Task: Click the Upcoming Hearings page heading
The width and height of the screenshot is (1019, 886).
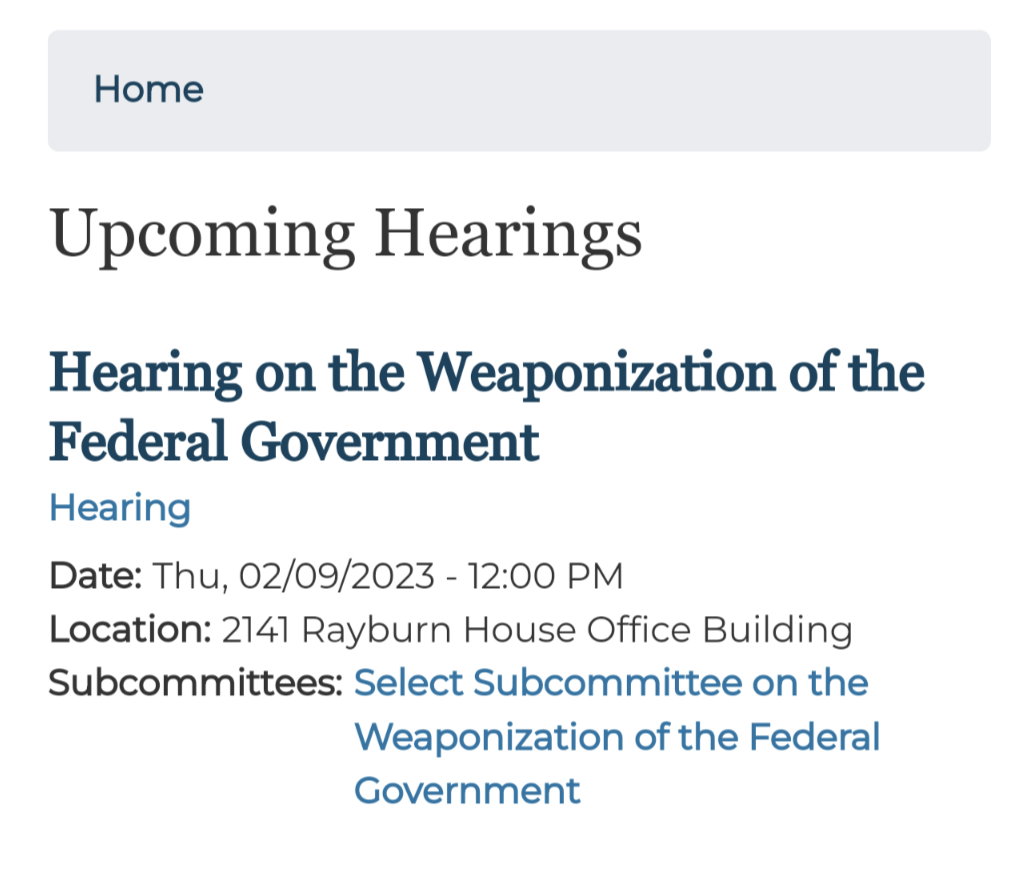Action: tap(345, 234)
